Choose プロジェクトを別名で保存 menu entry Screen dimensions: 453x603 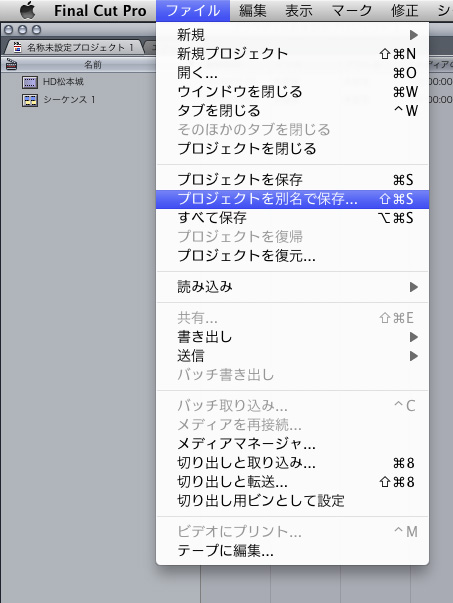pyautogui.click(x=292, y=199)
